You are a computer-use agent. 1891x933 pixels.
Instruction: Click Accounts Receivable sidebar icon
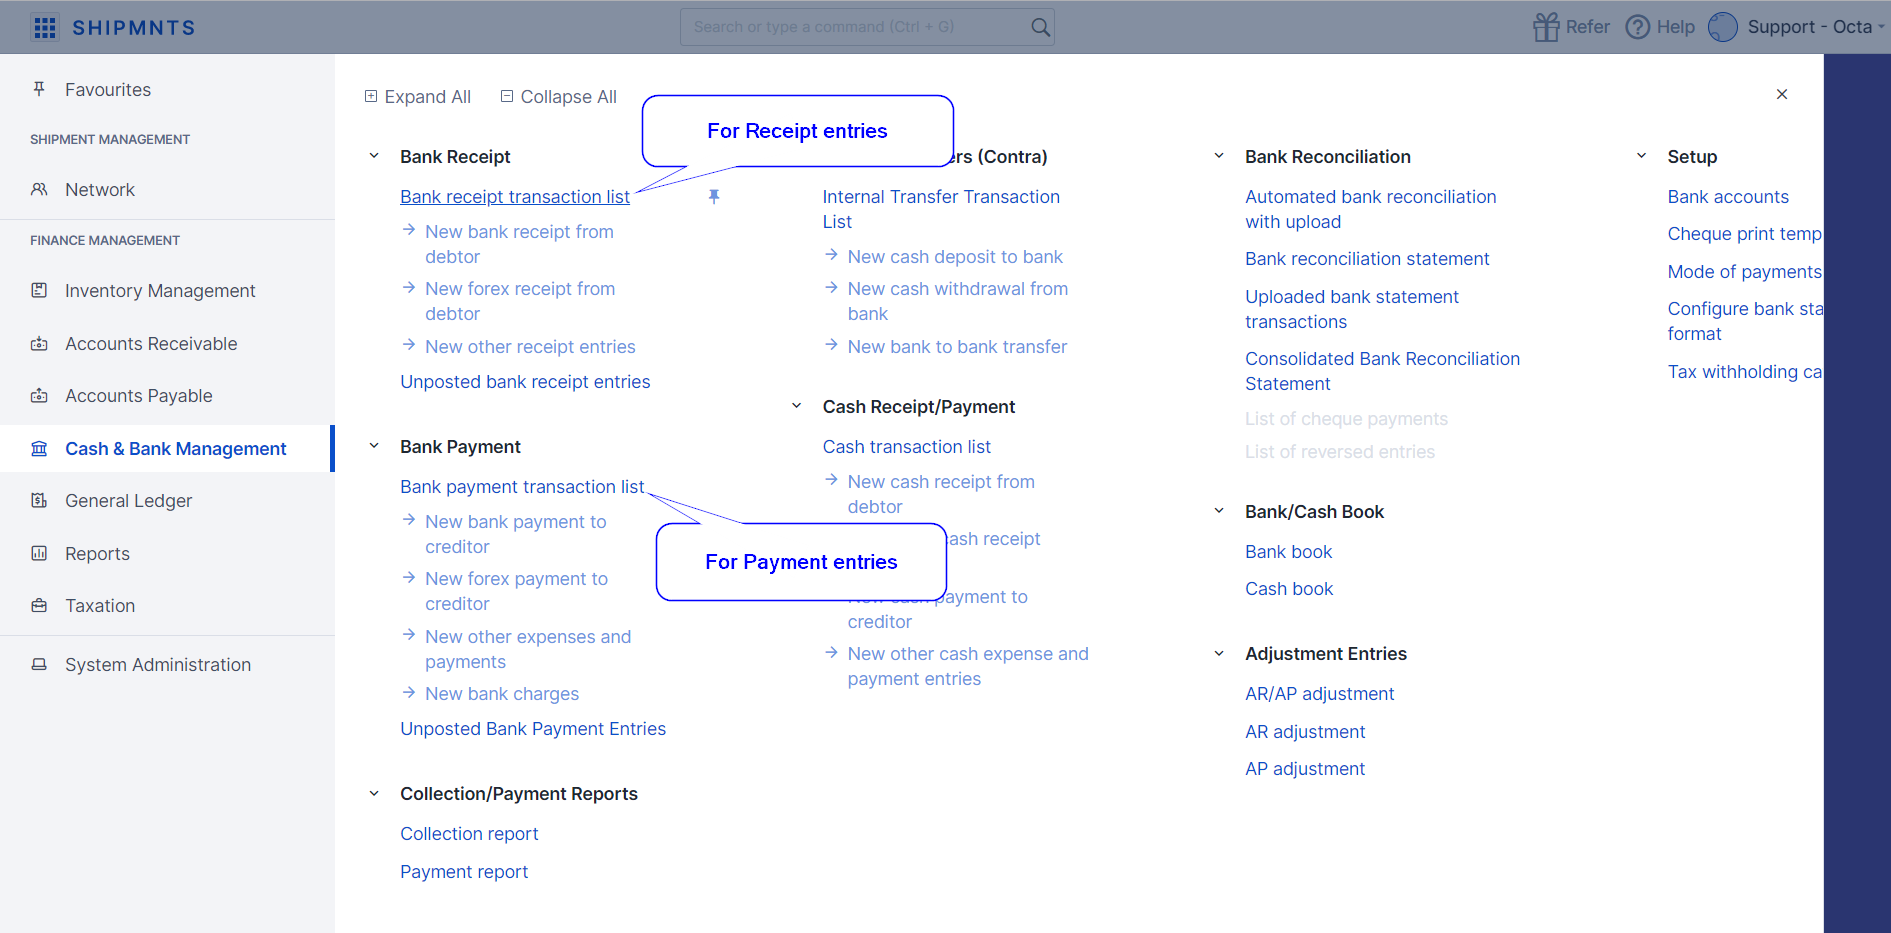(39, 343)
